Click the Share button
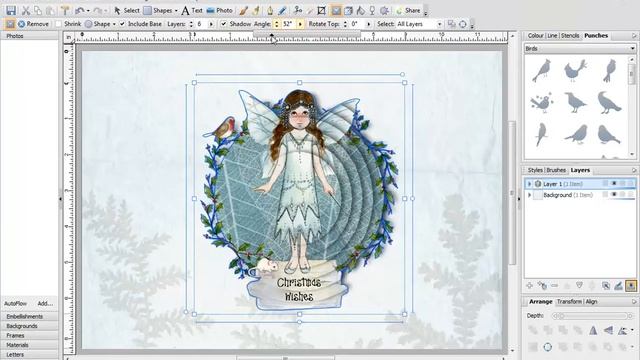Image resolution: width=640 pixels, height=360 pixels. 408,11
